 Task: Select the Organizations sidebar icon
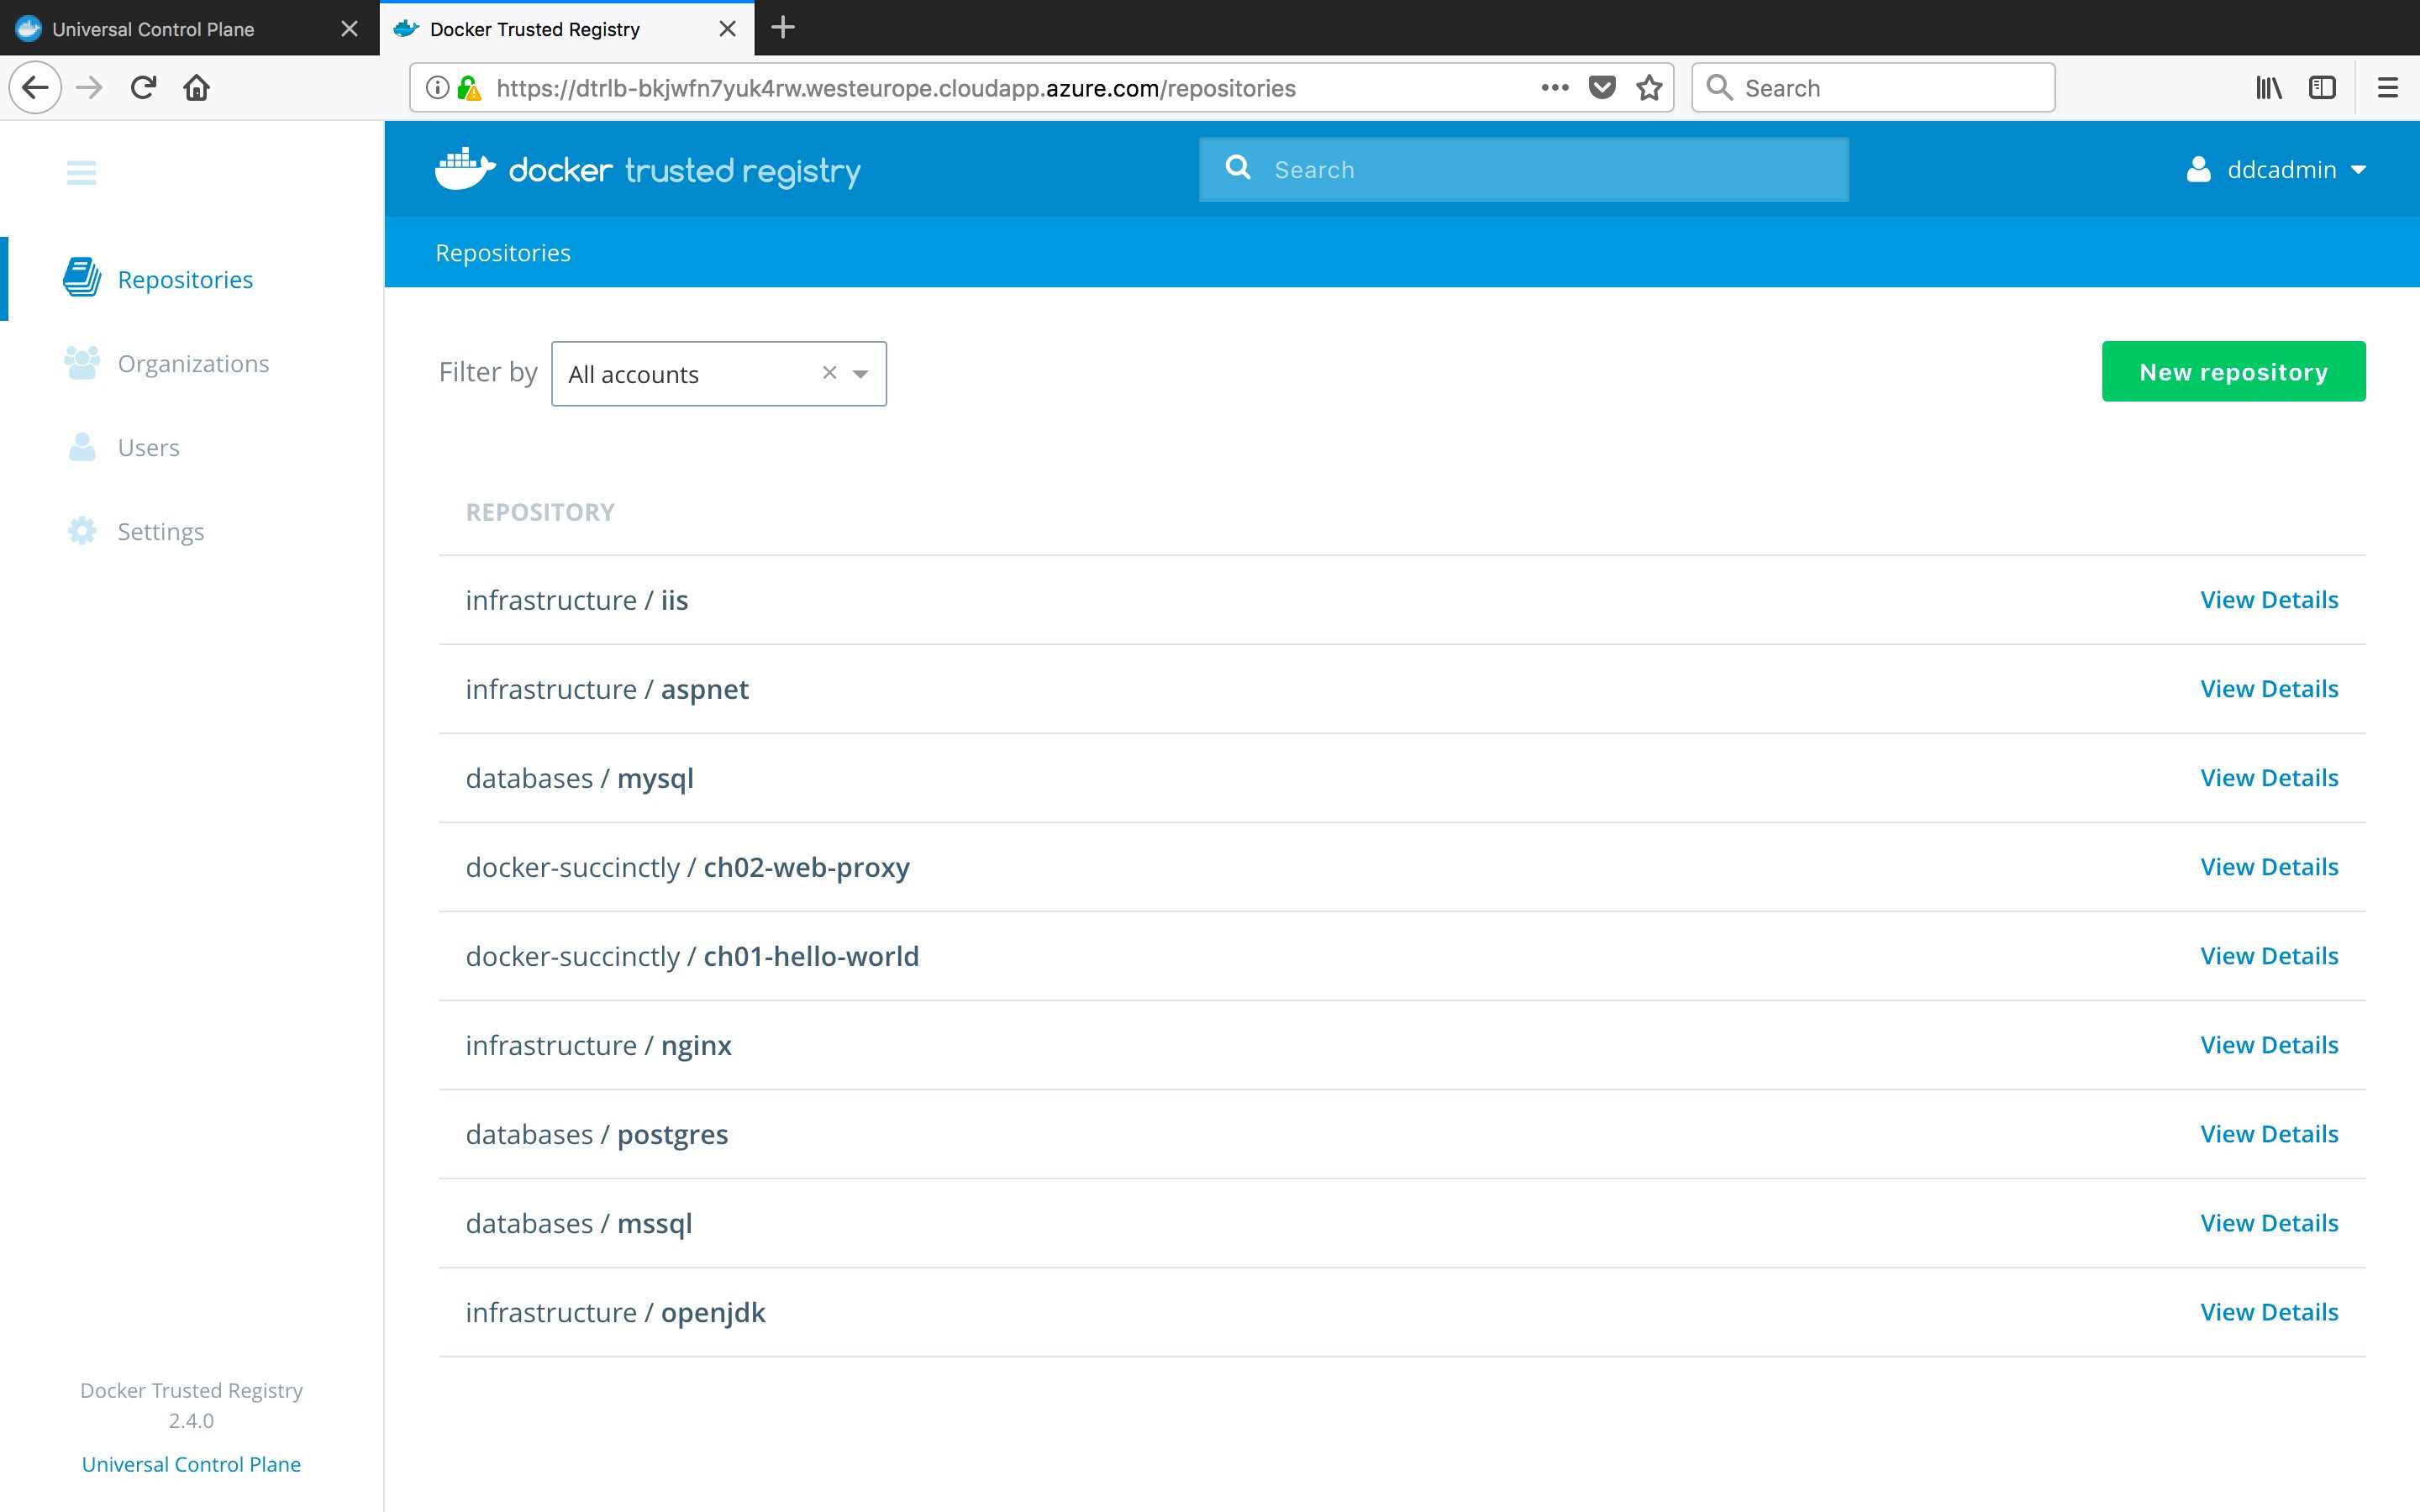pyautogui.click(x=82, y=362)
